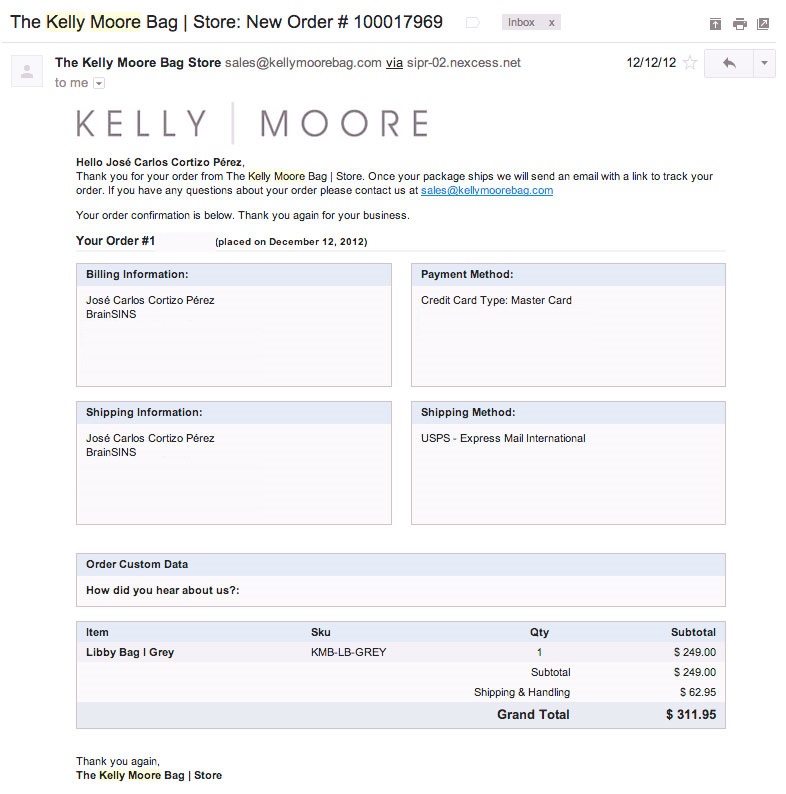Click the Inbox label tag
This screenshot has width=786, height=794.
pos(521,22)
